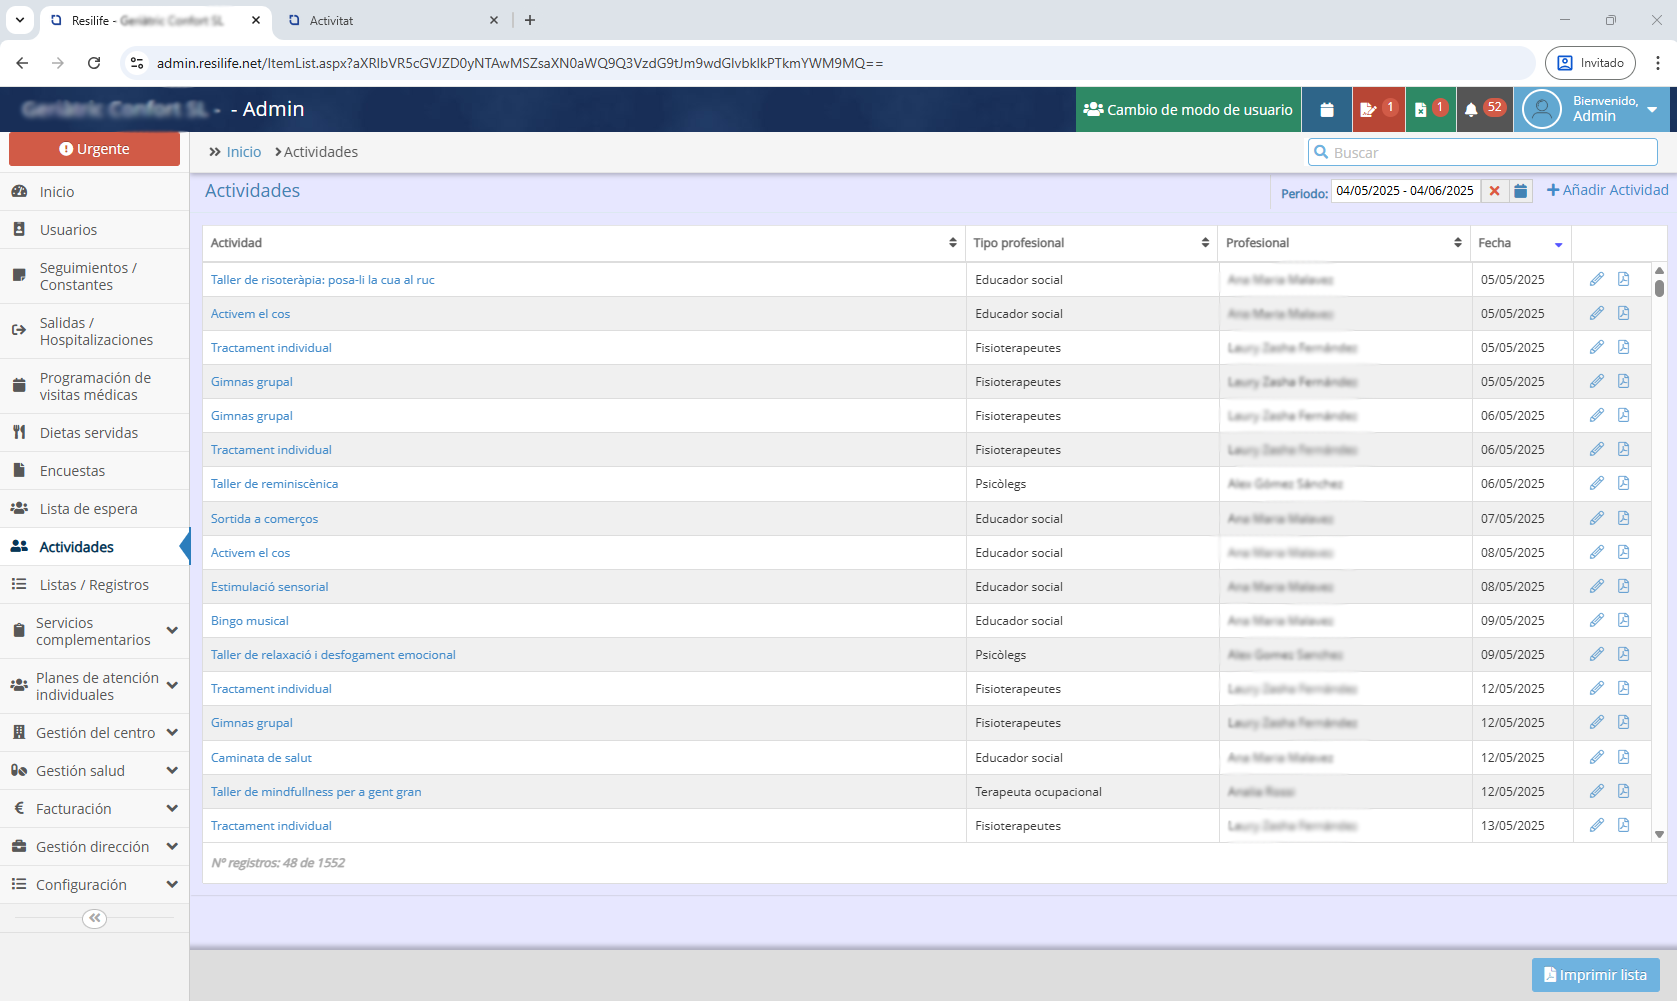1677x1001 pixels.
Task: Open PDF for Sortida a comerços row
Action: (1623, 518)
